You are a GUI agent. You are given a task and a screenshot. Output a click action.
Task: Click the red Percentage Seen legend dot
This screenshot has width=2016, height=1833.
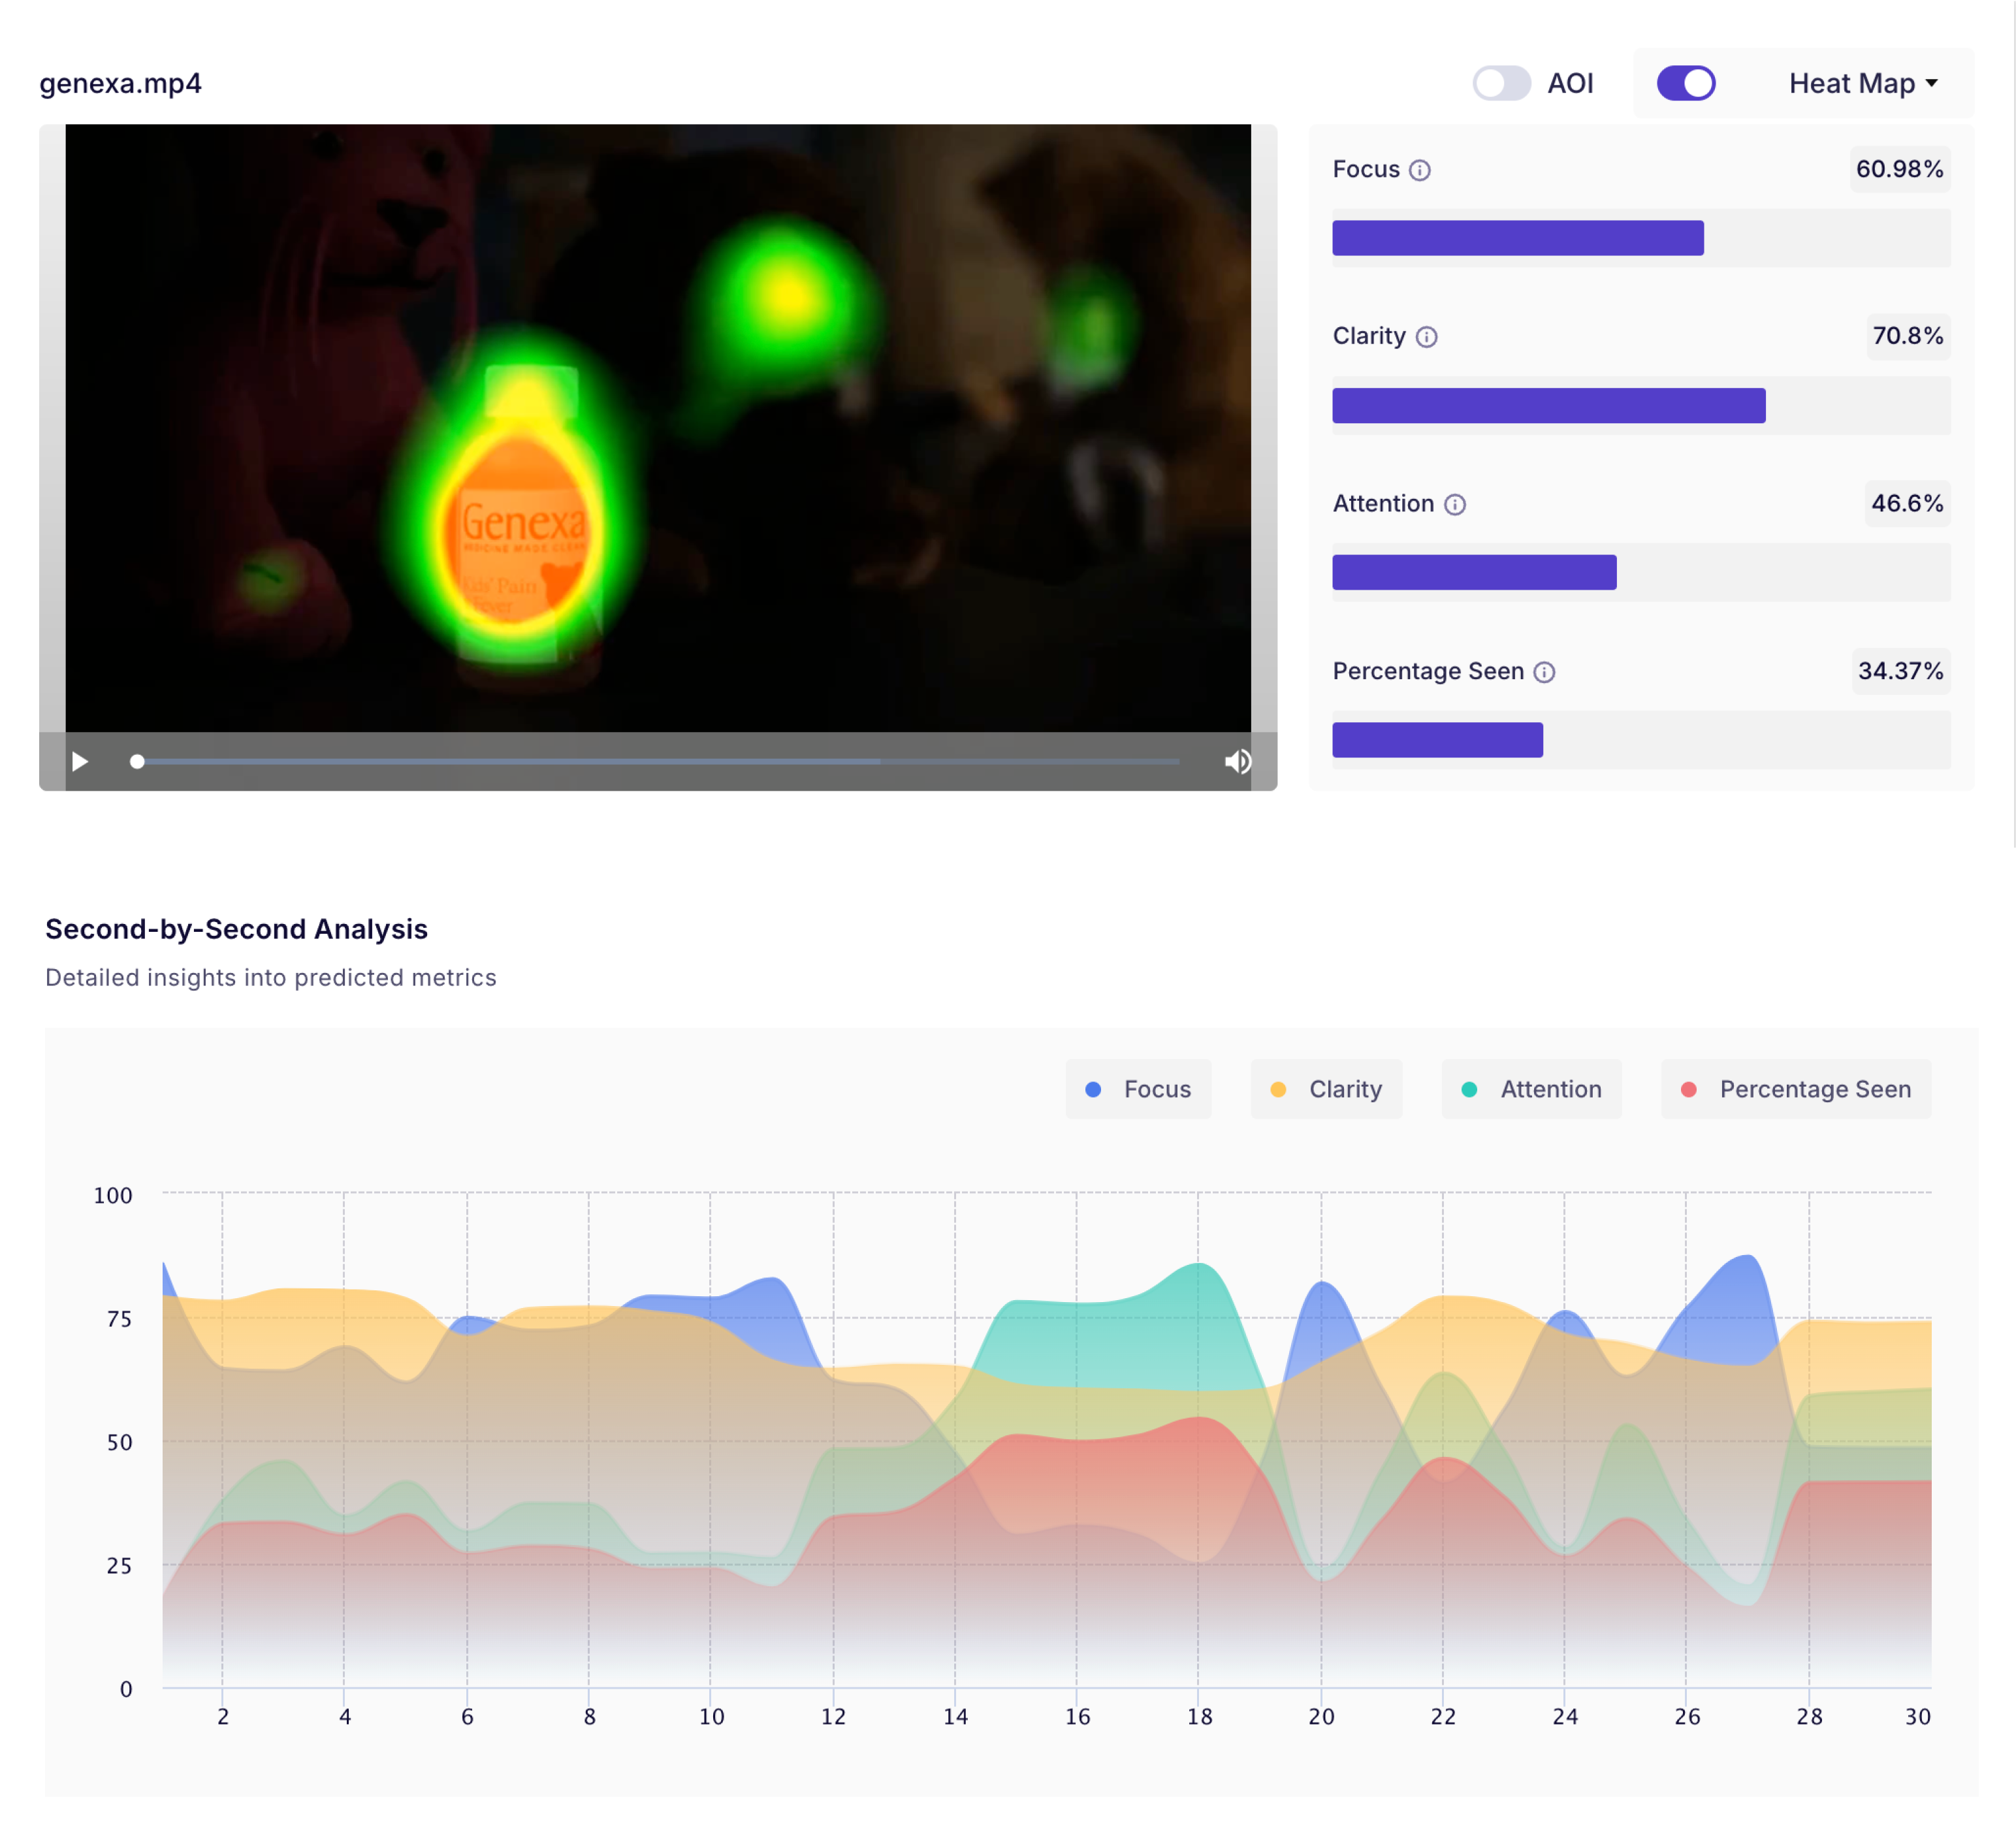coord(1688,1089)
